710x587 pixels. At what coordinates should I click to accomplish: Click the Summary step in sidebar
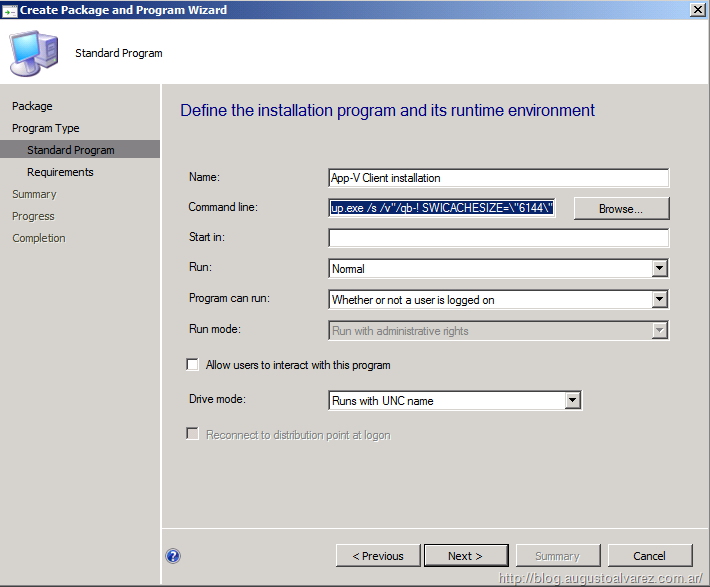click(x=34, y=194)
